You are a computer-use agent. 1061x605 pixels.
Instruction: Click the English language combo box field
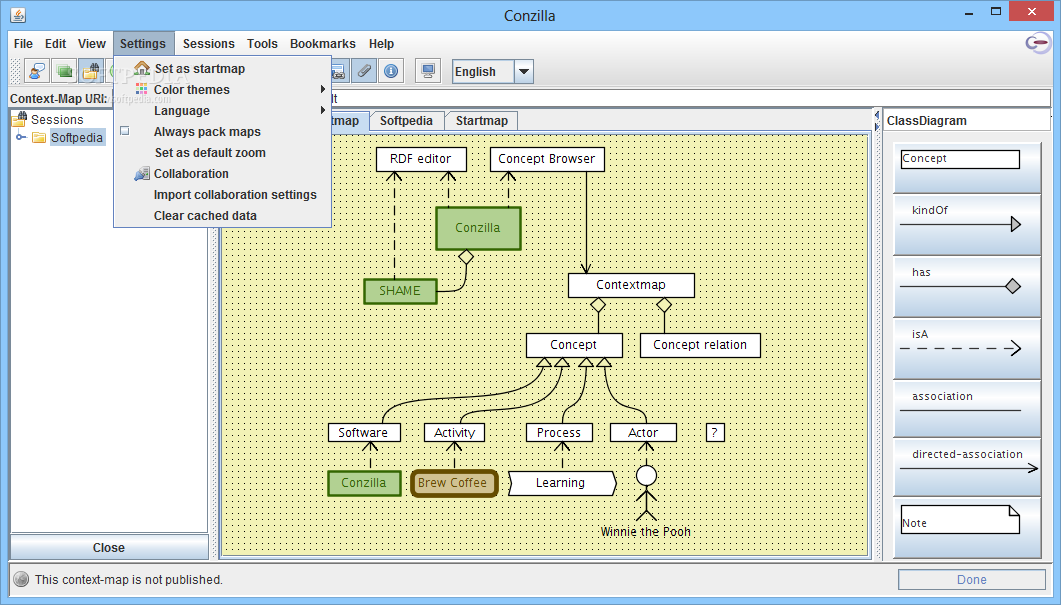[483, 71]
